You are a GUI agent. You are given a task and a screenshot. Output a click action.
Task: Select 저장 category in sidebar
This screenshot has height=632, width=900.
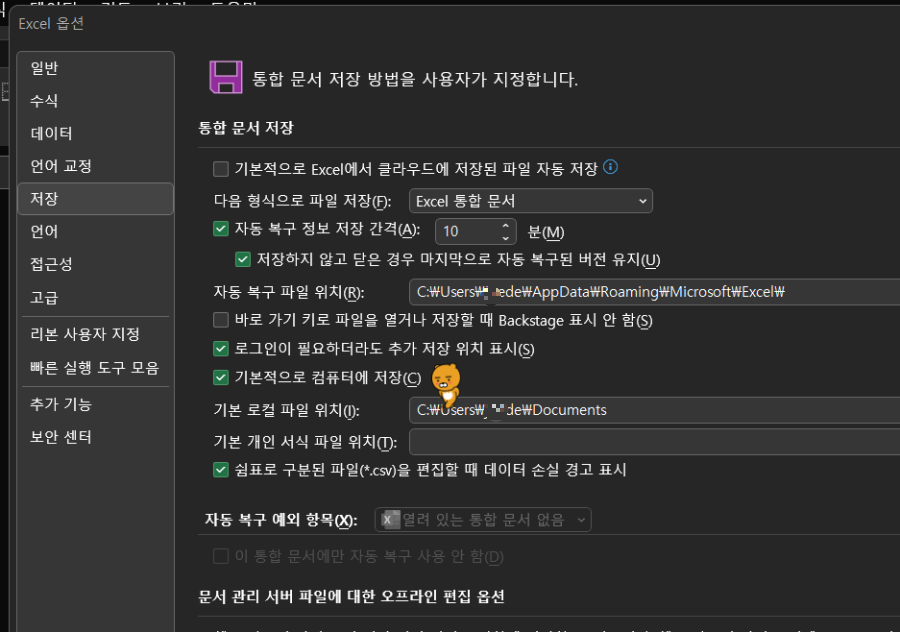pos(96,199)
